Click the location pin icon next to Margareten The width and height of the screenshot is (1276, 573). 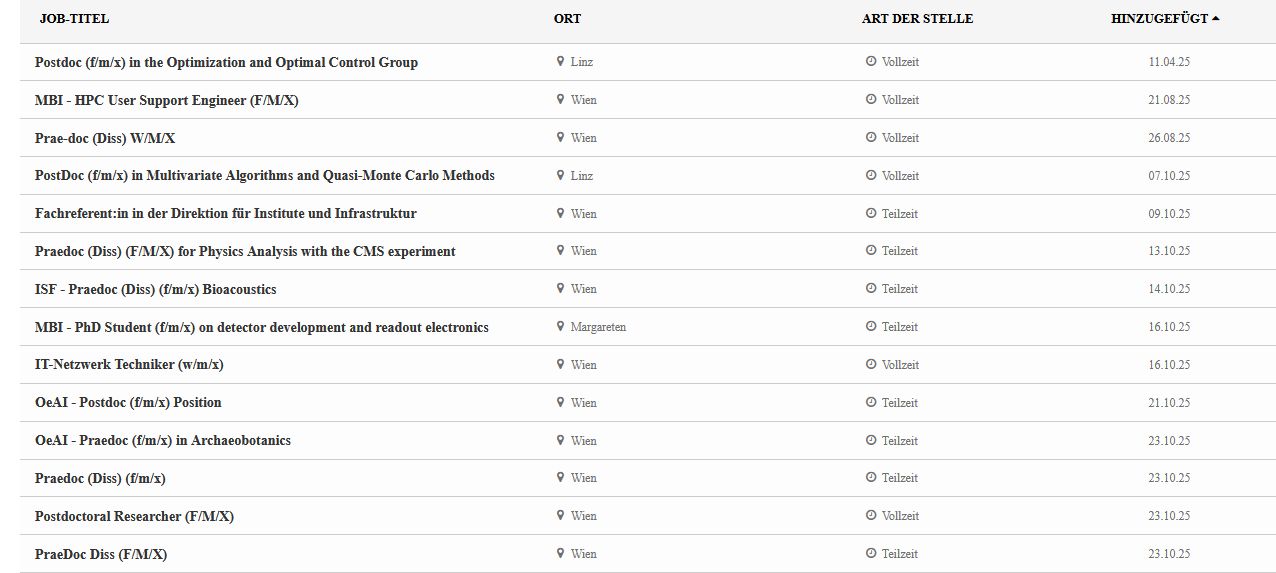click(561, 327)
